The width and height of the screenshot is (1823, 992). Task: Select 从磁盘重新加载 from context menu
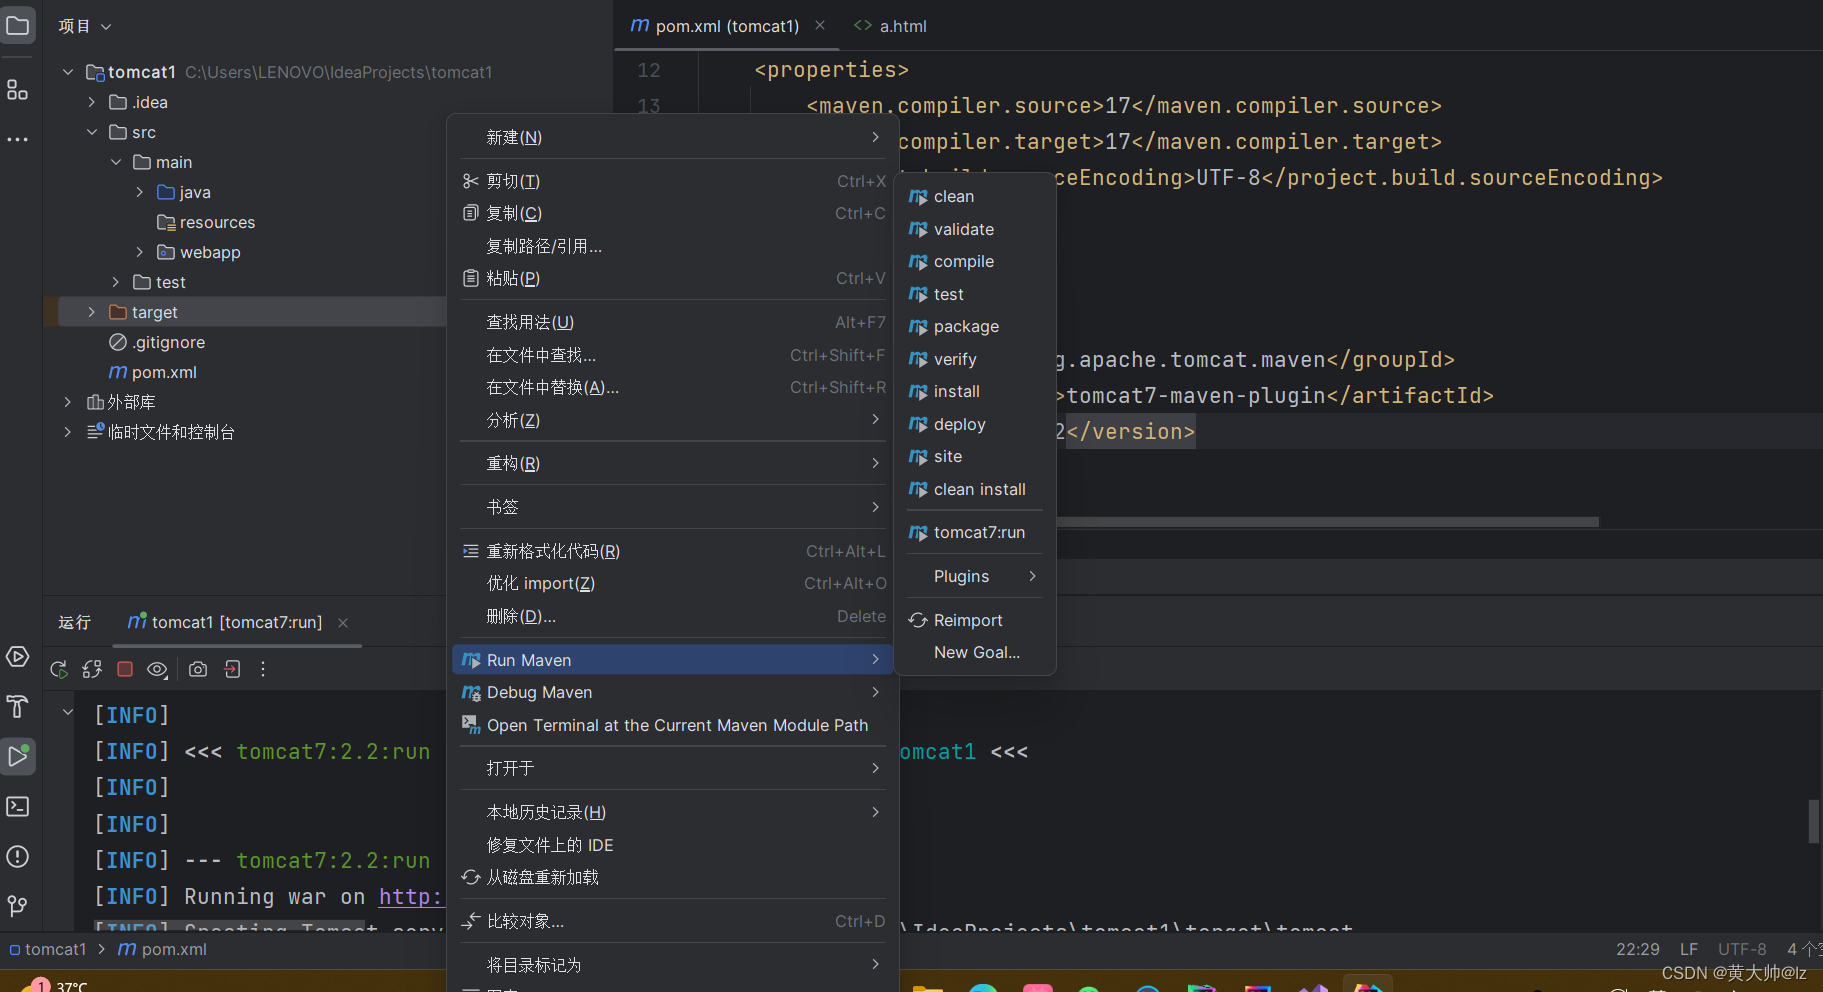(673, 877)
